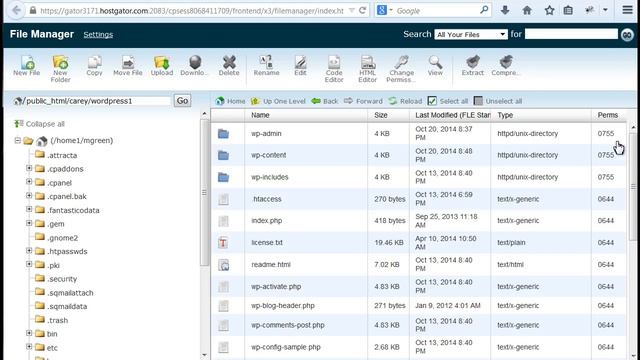Click the path input field

pos(97,101)
